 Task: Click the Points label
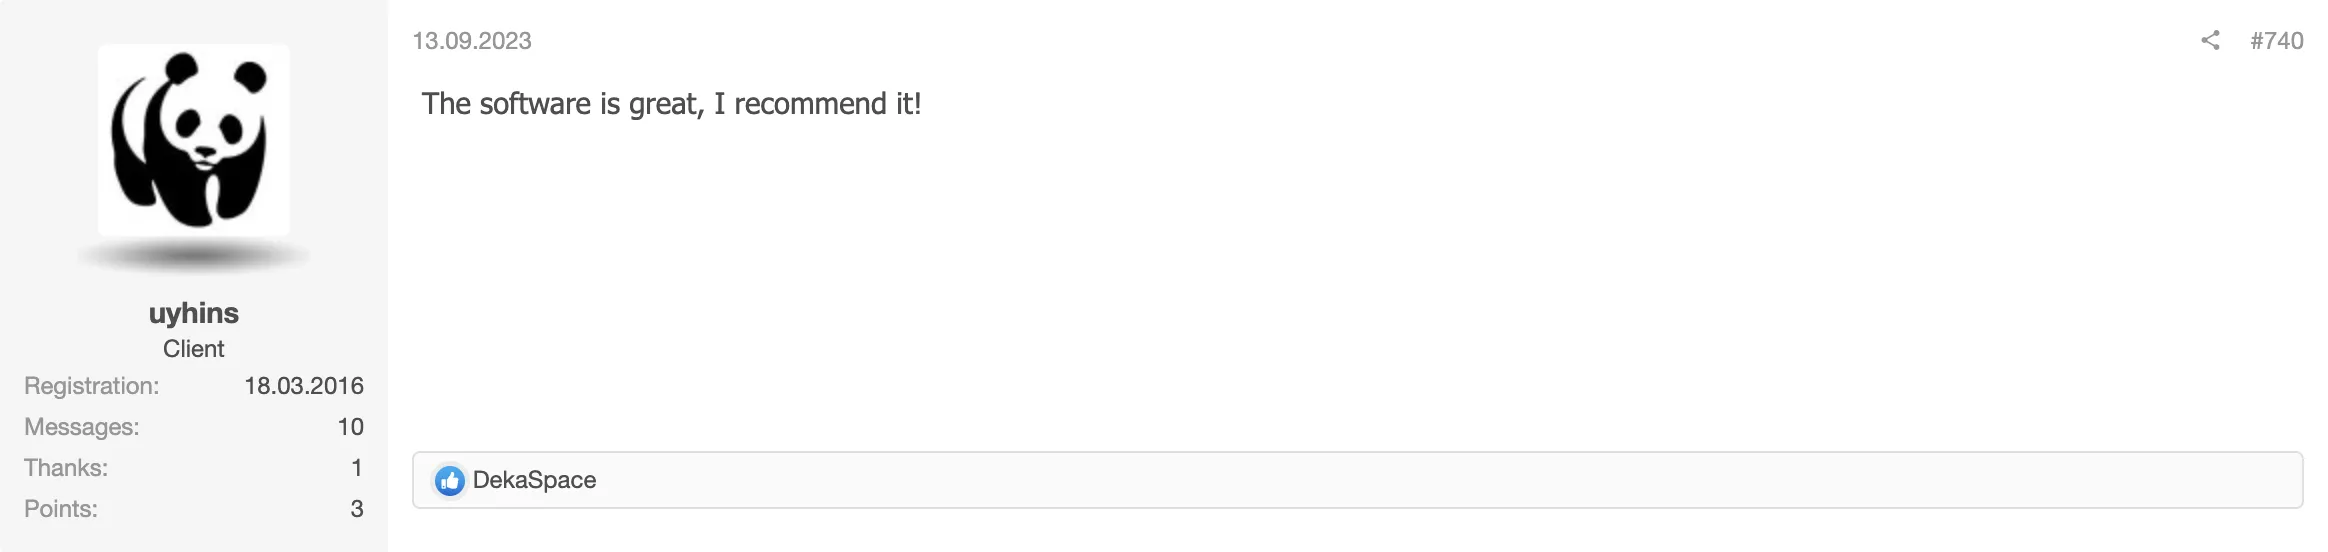coord(61,509)
